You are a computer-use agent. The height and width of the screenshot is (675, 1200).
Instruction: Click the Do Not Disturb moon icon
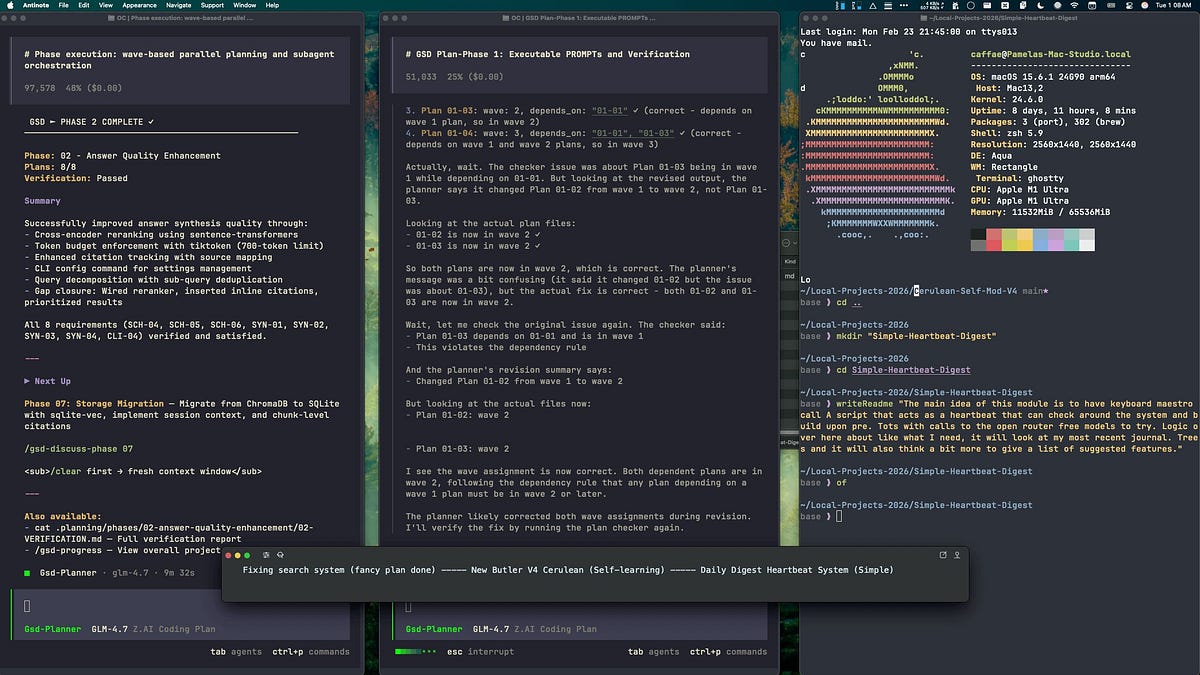pyautogui.click(x=1040, y=5)
